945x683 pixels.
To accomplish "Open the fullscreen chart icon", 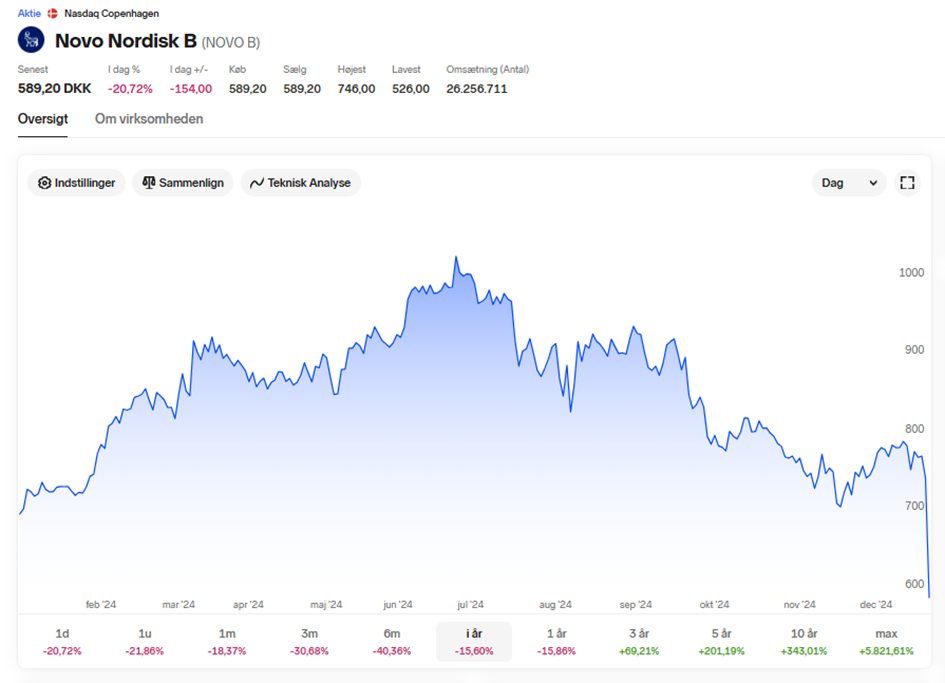I will pos(907,183).
